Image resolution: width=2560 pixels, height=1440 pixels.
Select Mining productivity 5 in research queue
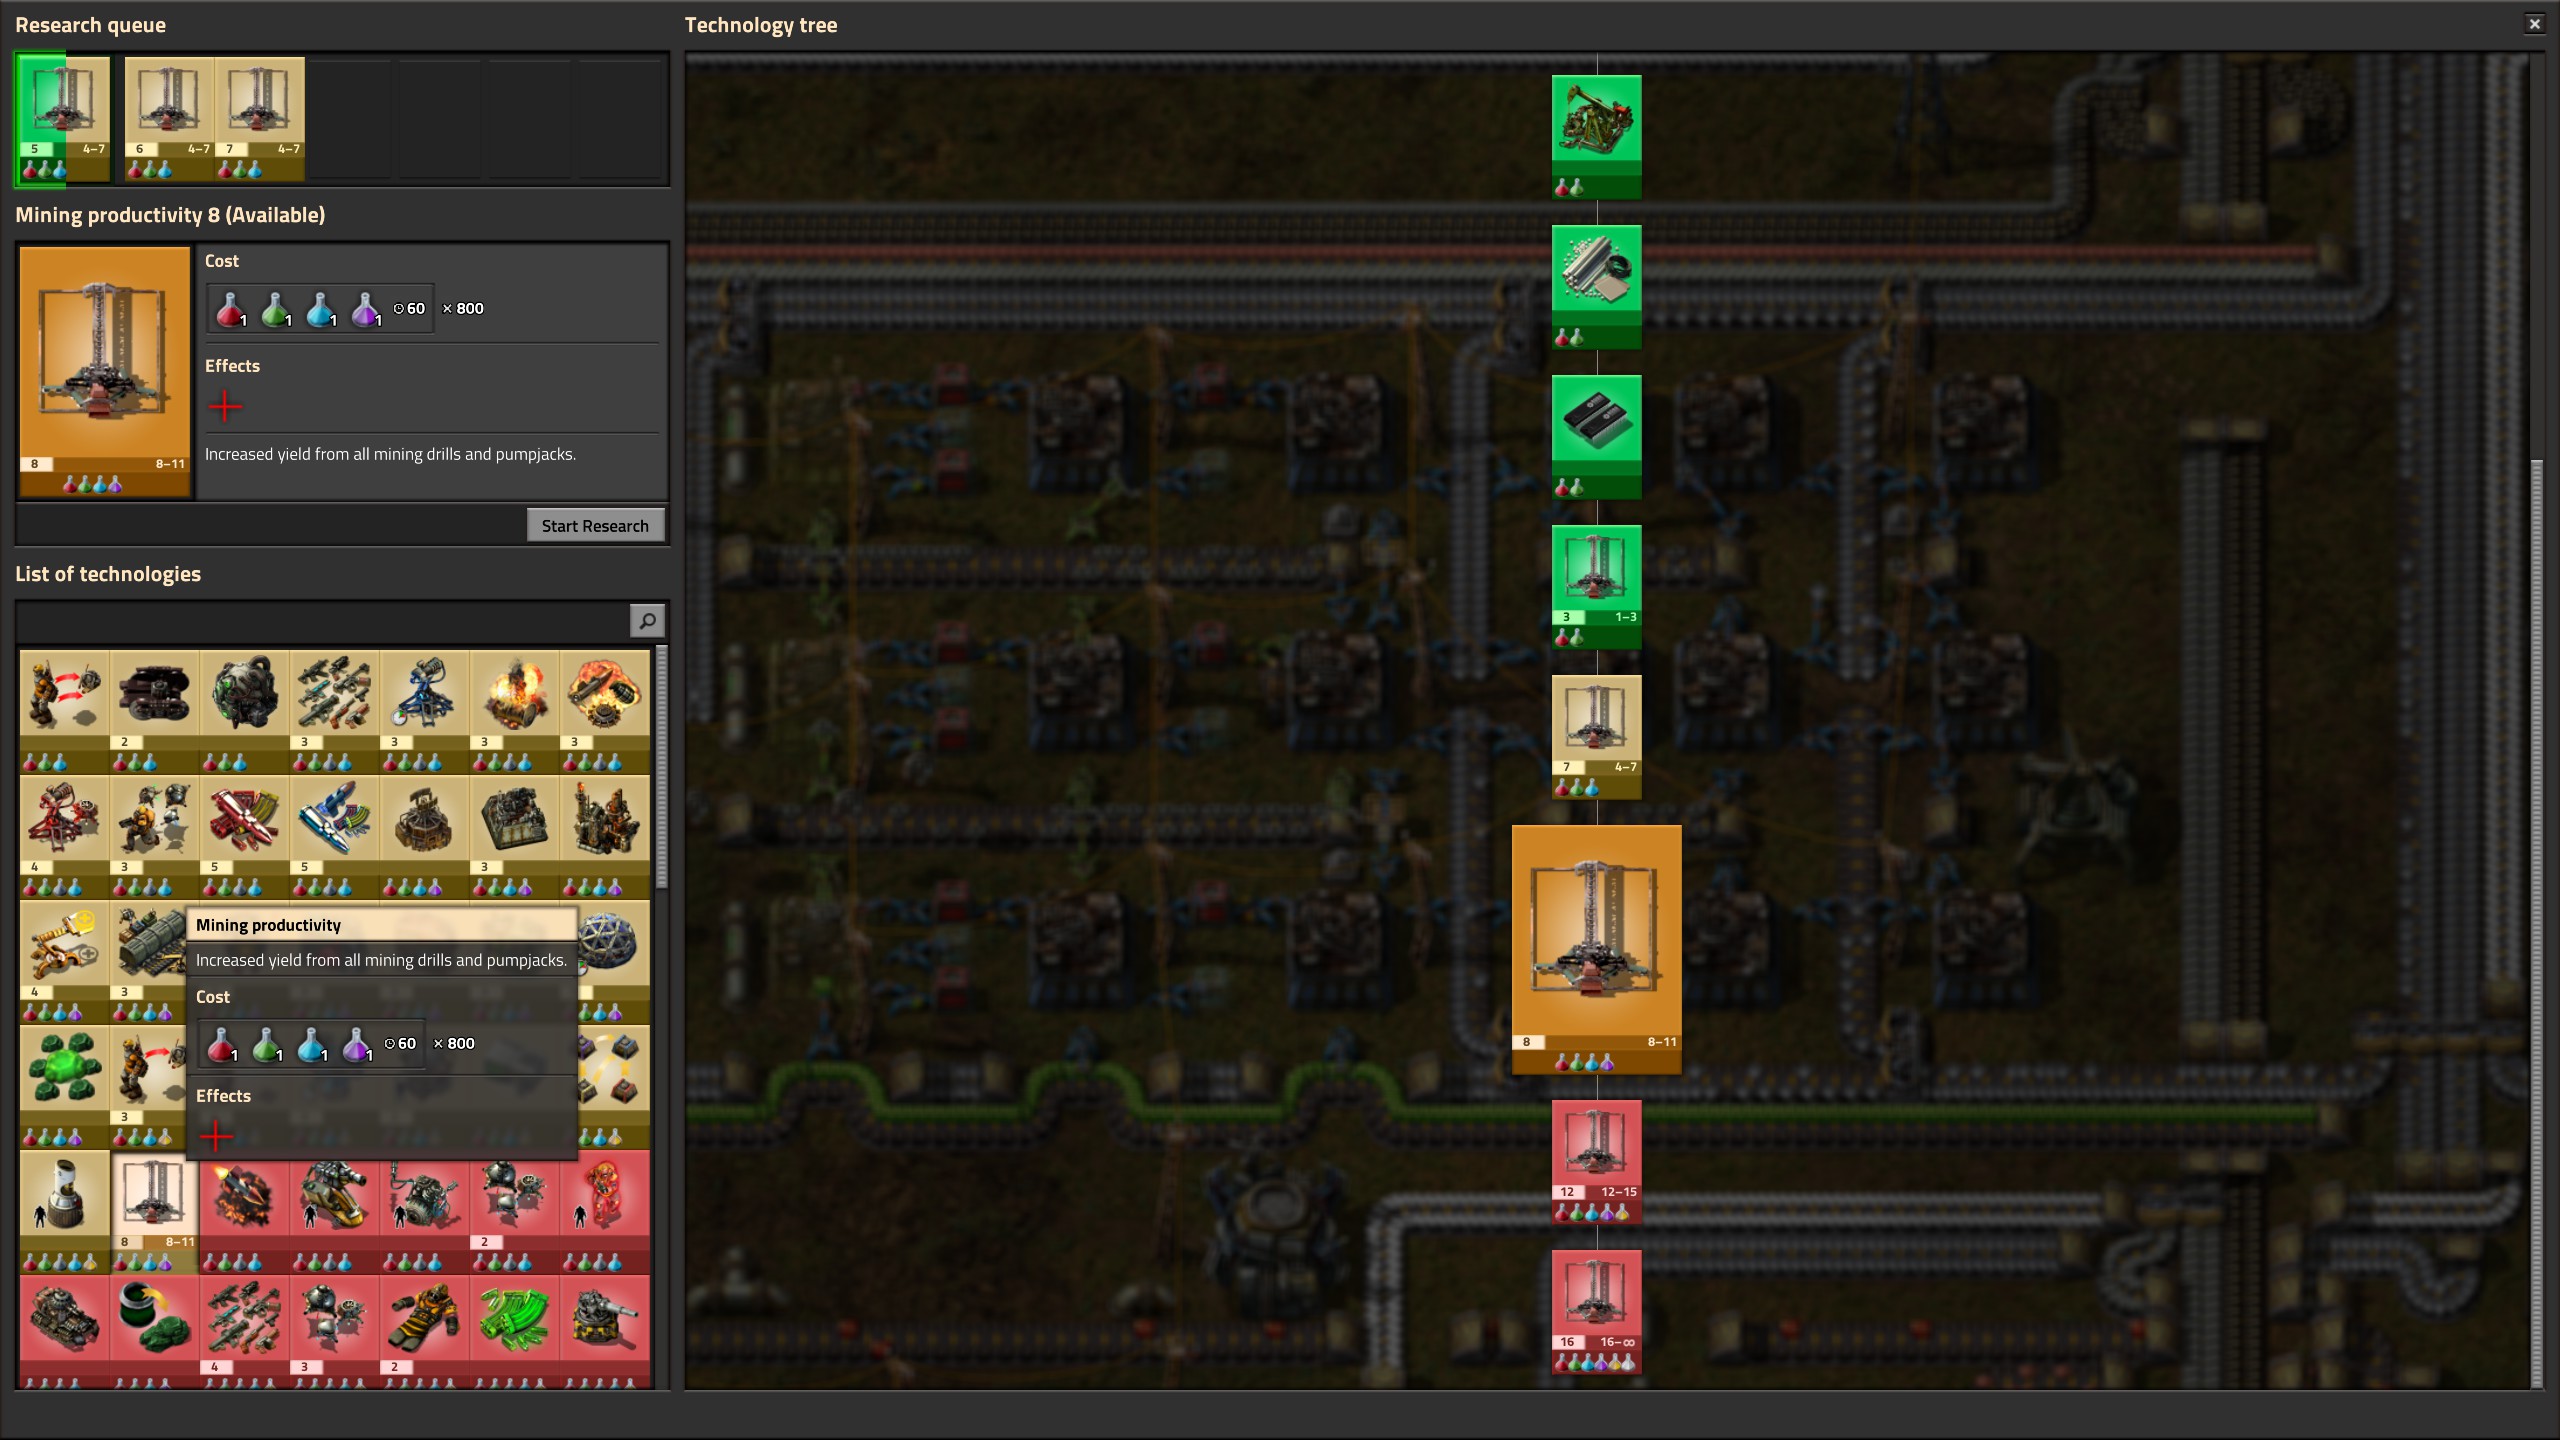point(63,119)
